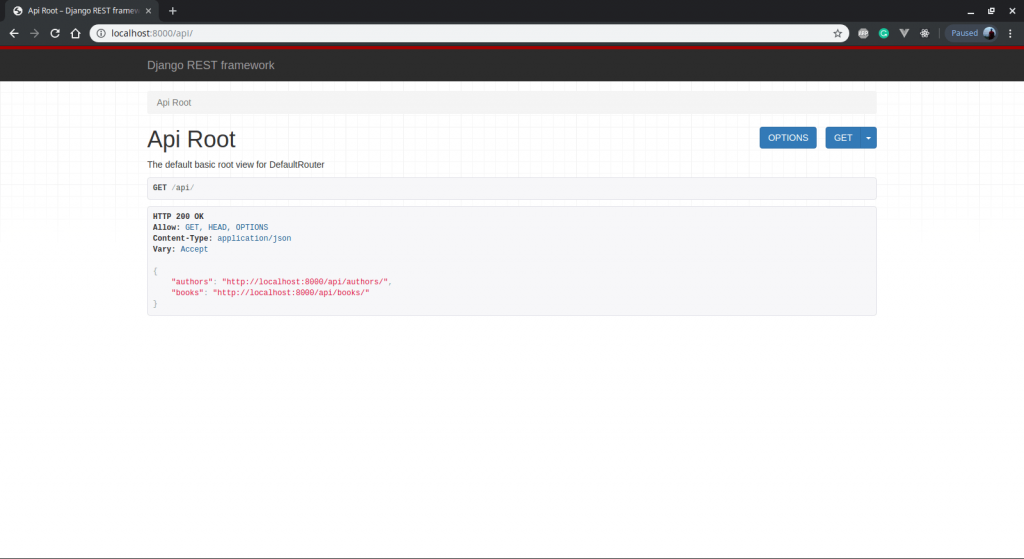This screenshot has width=1024, height=559.
Task: Click the GET button
Action: pyautogui.click(x=842, y=138)
